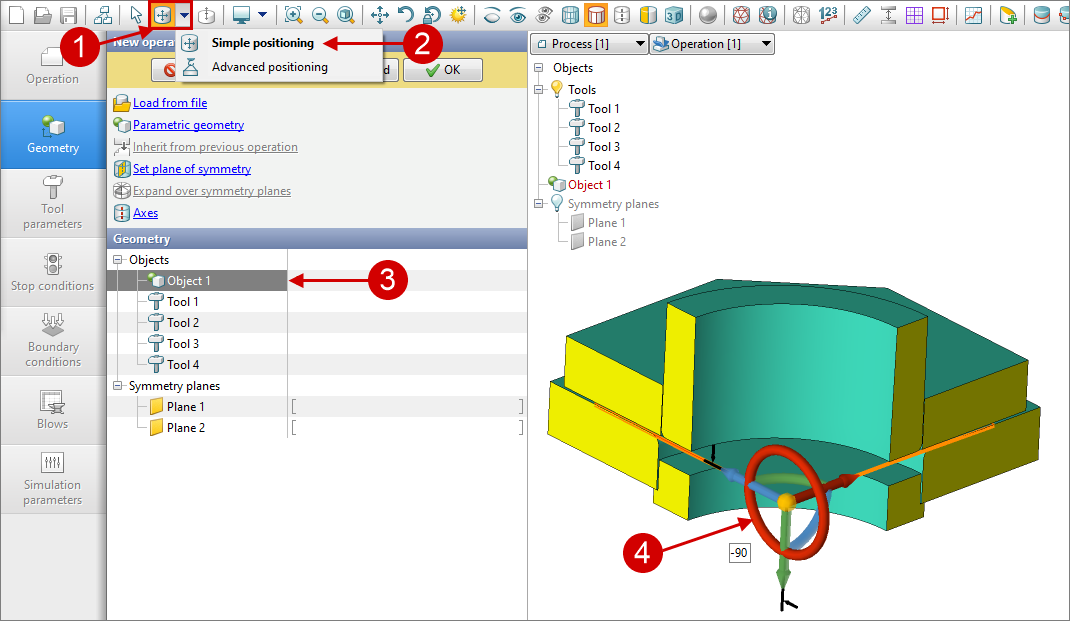Image resolution: width=1070 pixels, height=621 pixels.
Task: Open the positioning tool dropdown arrow
Action: 183,15
